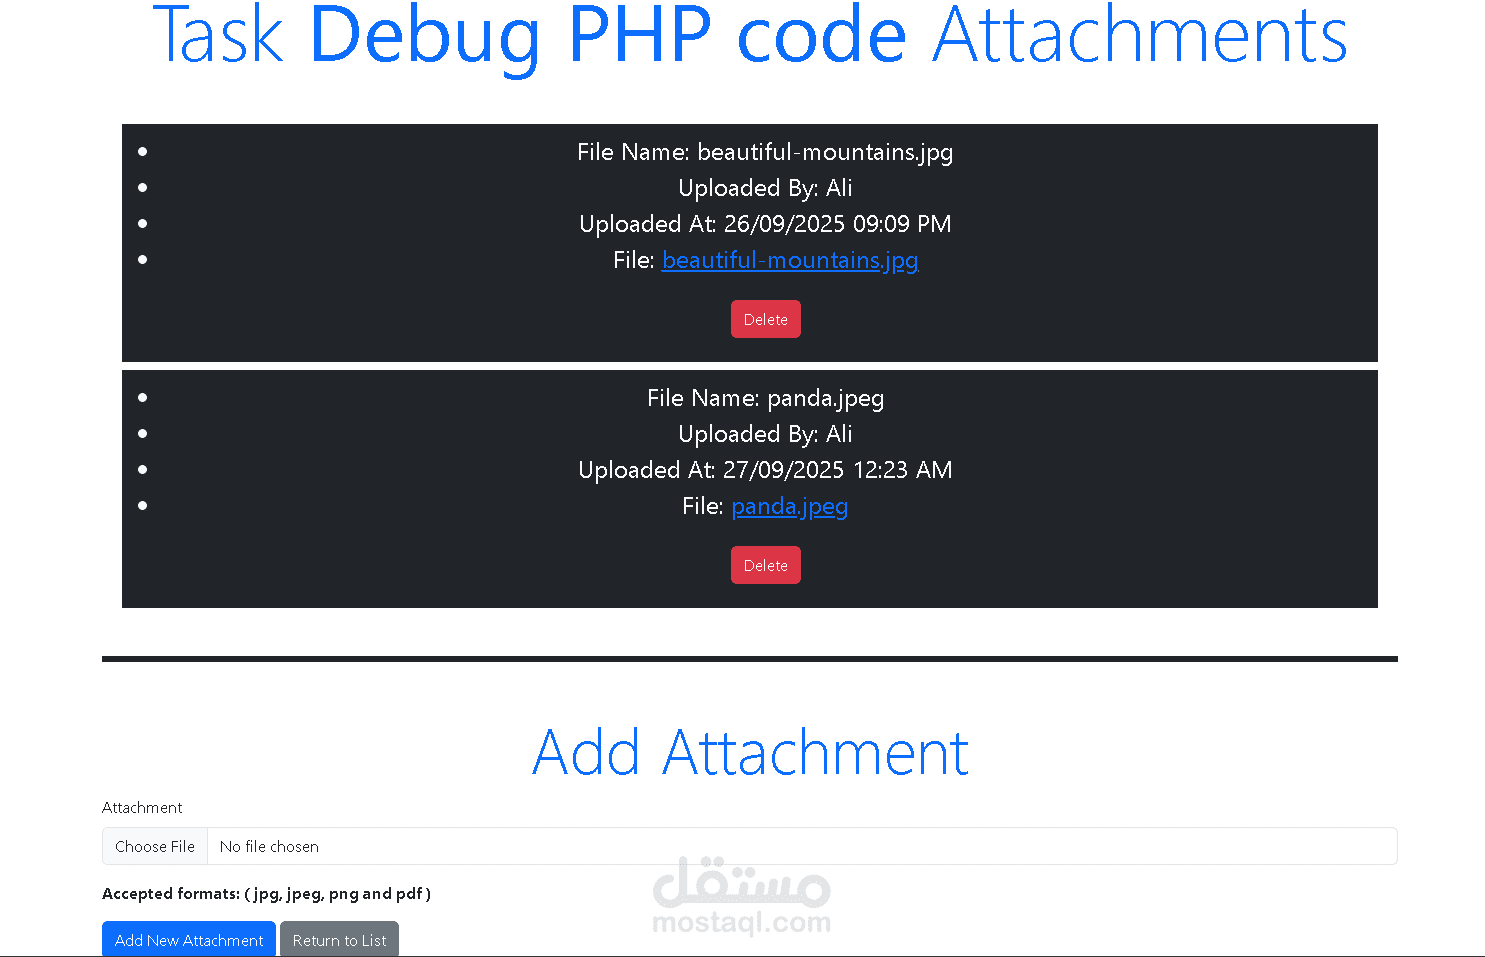Go back using Return to List
Screen dimensions: 1485x957
click(339, 940)
